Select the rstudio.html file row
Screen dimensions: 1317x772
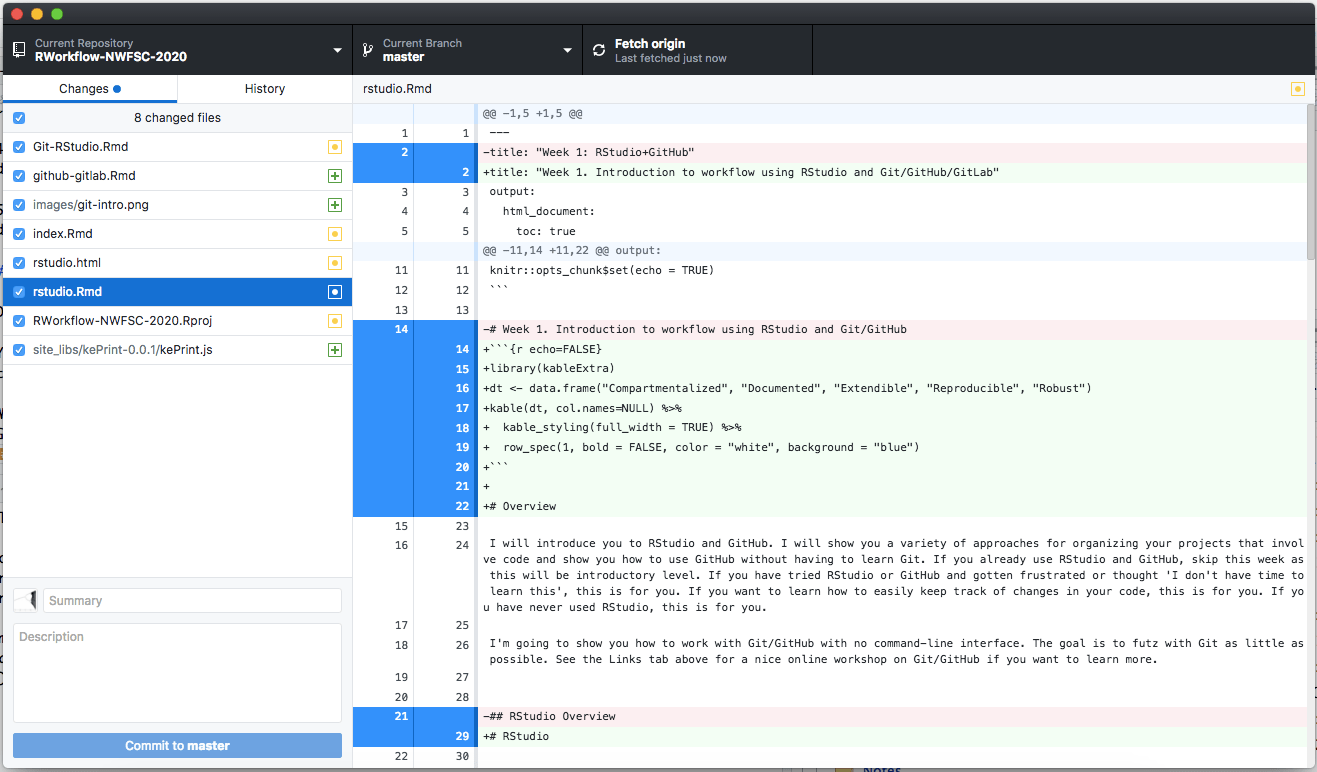click(177, 263)
